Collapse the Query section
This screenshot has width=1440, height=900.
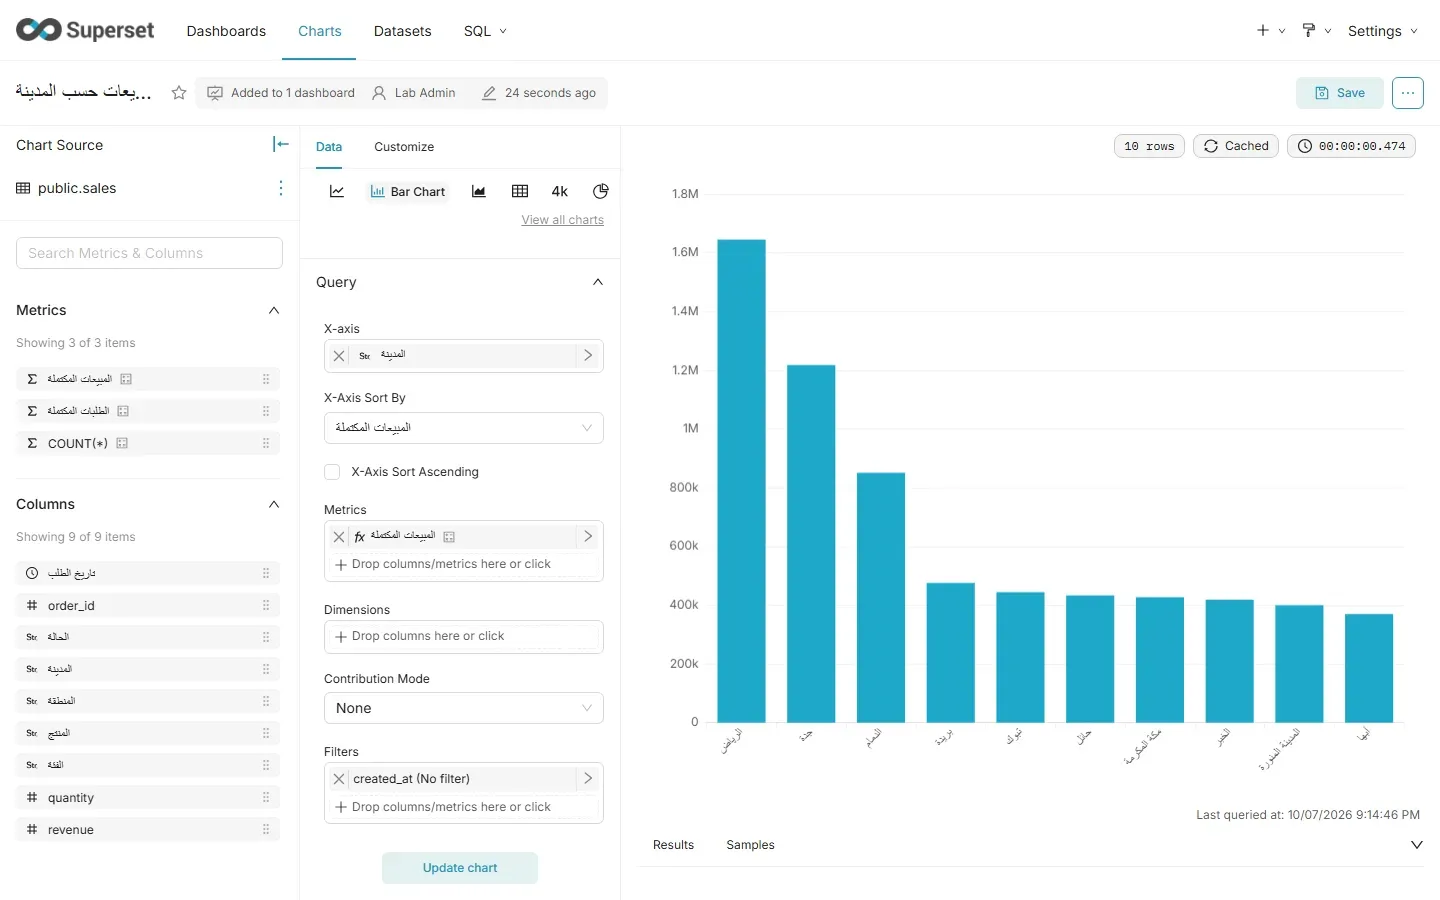click(598, 282)
